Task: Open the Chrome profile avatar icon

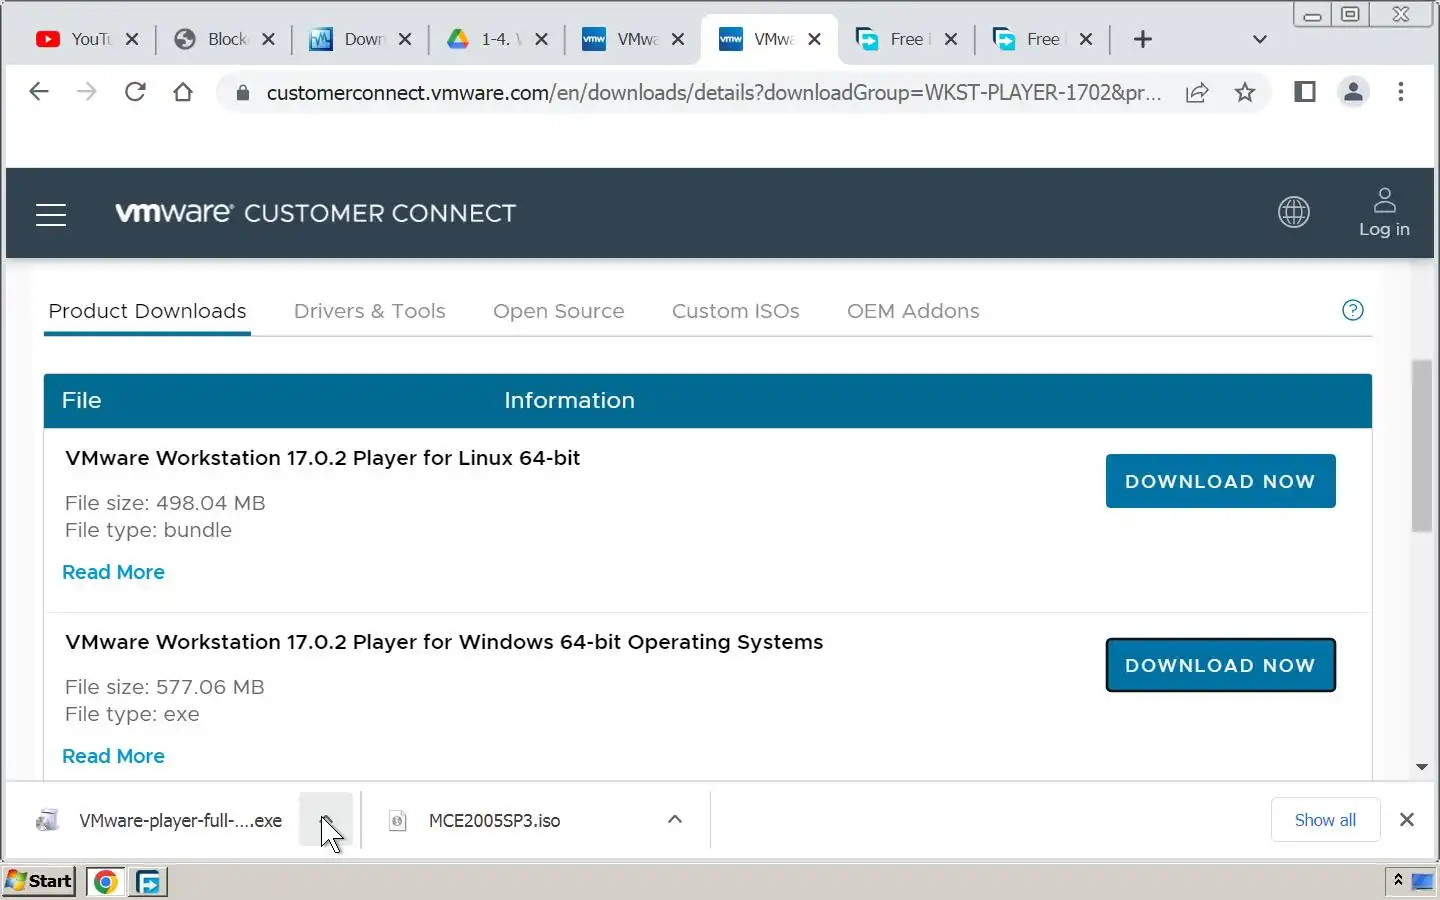Action: point(1353,92)
